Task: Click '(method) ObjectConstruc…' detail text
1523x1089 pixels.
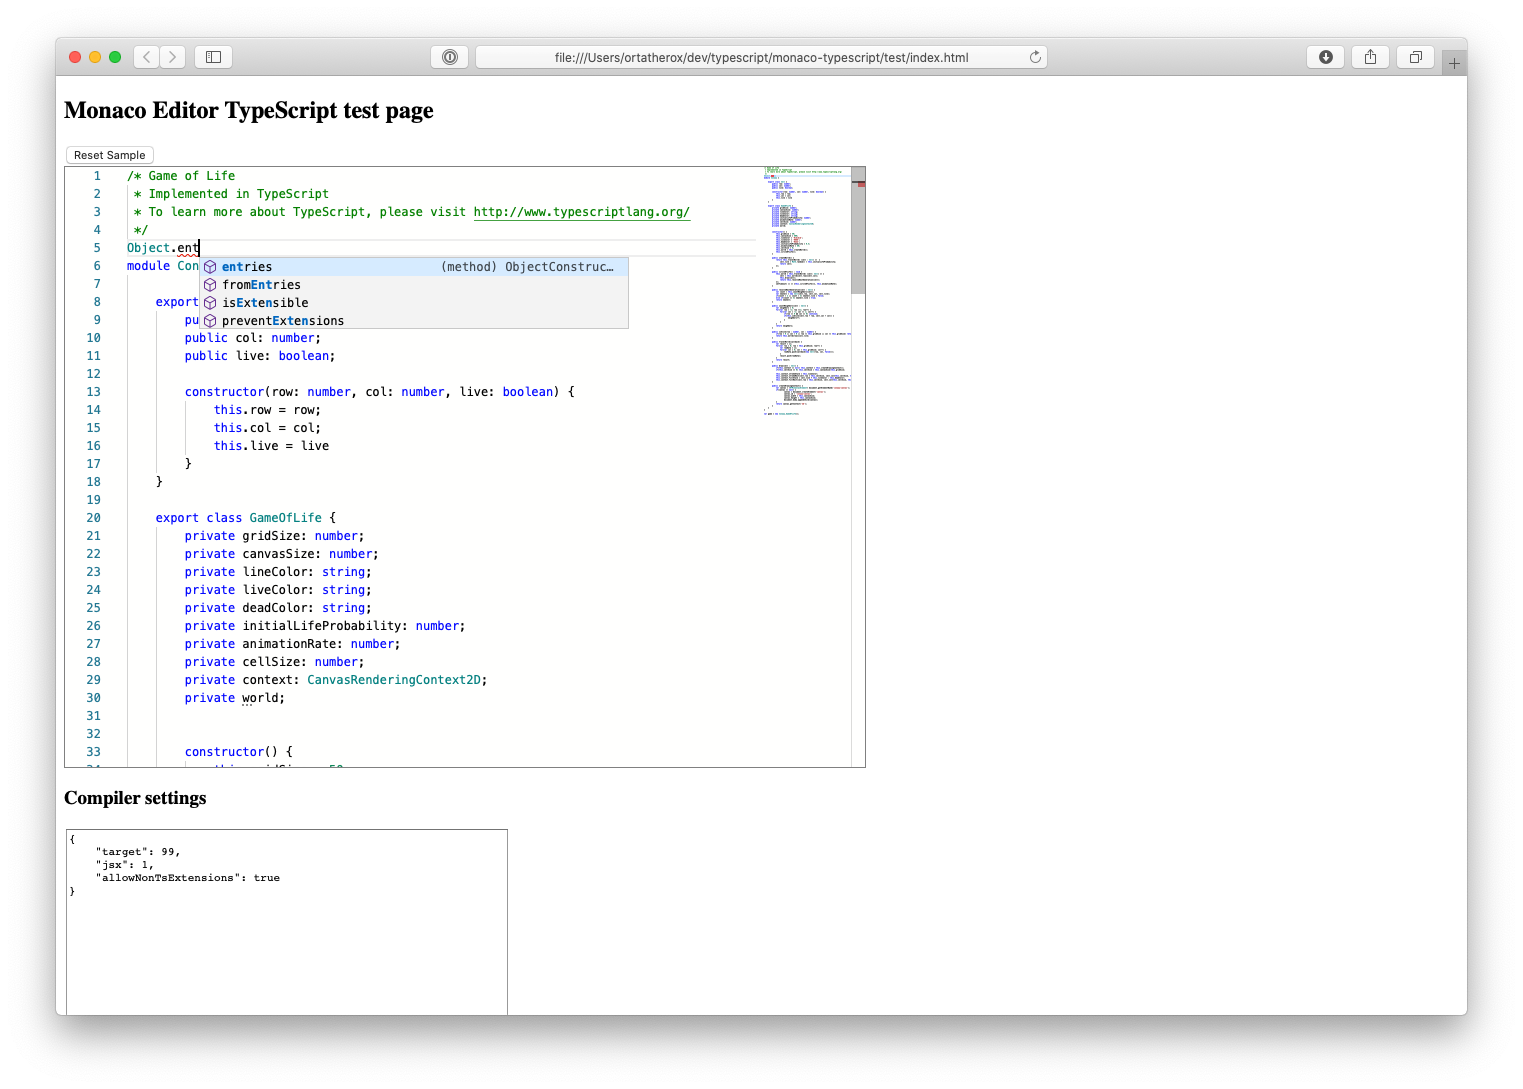Action: tap(527, 267)
